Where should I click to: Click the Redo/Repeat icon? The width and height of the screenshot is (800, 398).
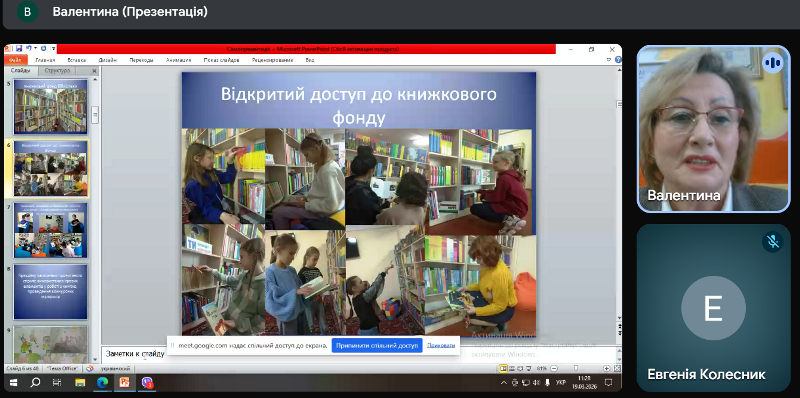[43, 48]
